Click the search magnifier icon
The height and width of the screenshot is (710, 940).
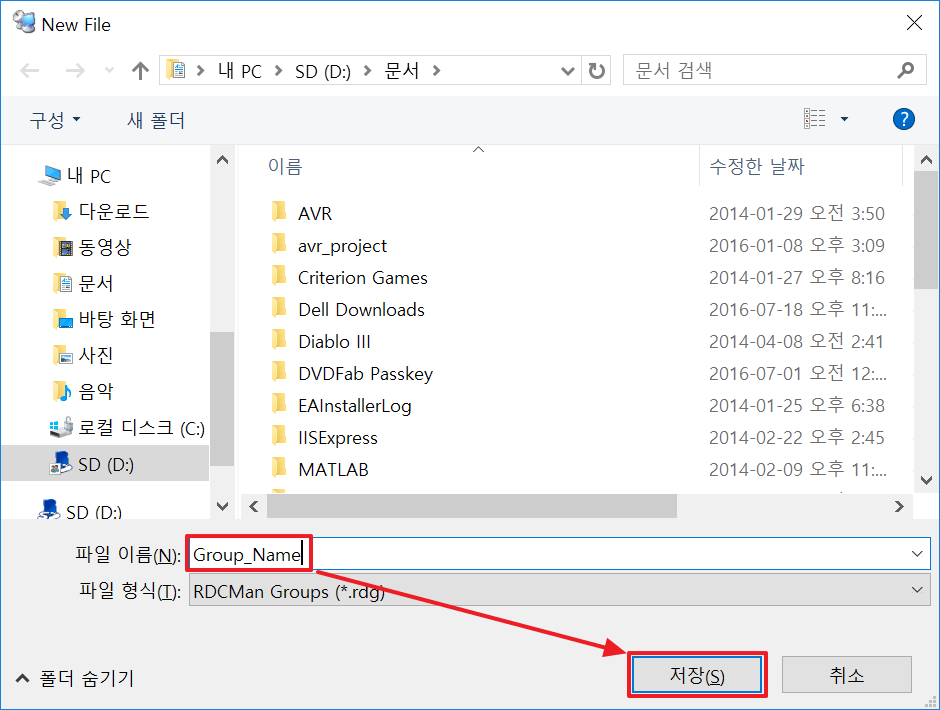pyautogui.click(x=905, y=71)
